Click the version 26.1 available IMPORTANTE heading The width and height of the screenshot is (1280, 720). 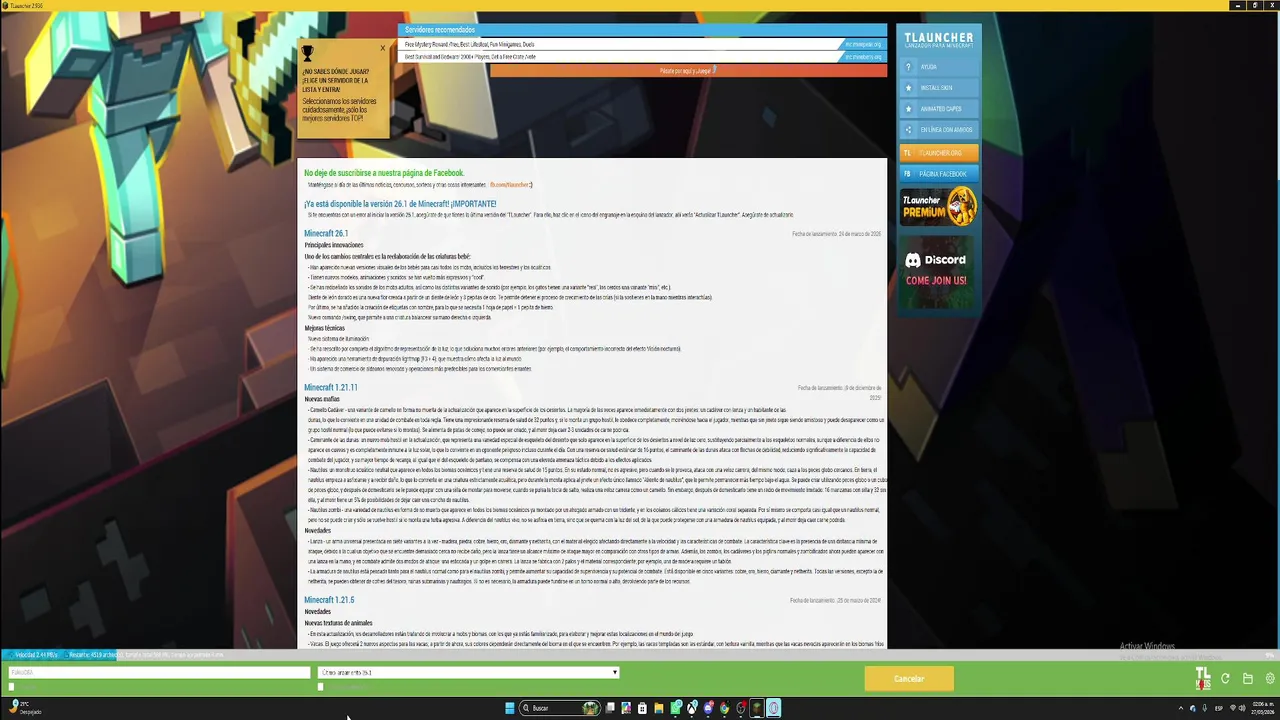coord(400,204)
